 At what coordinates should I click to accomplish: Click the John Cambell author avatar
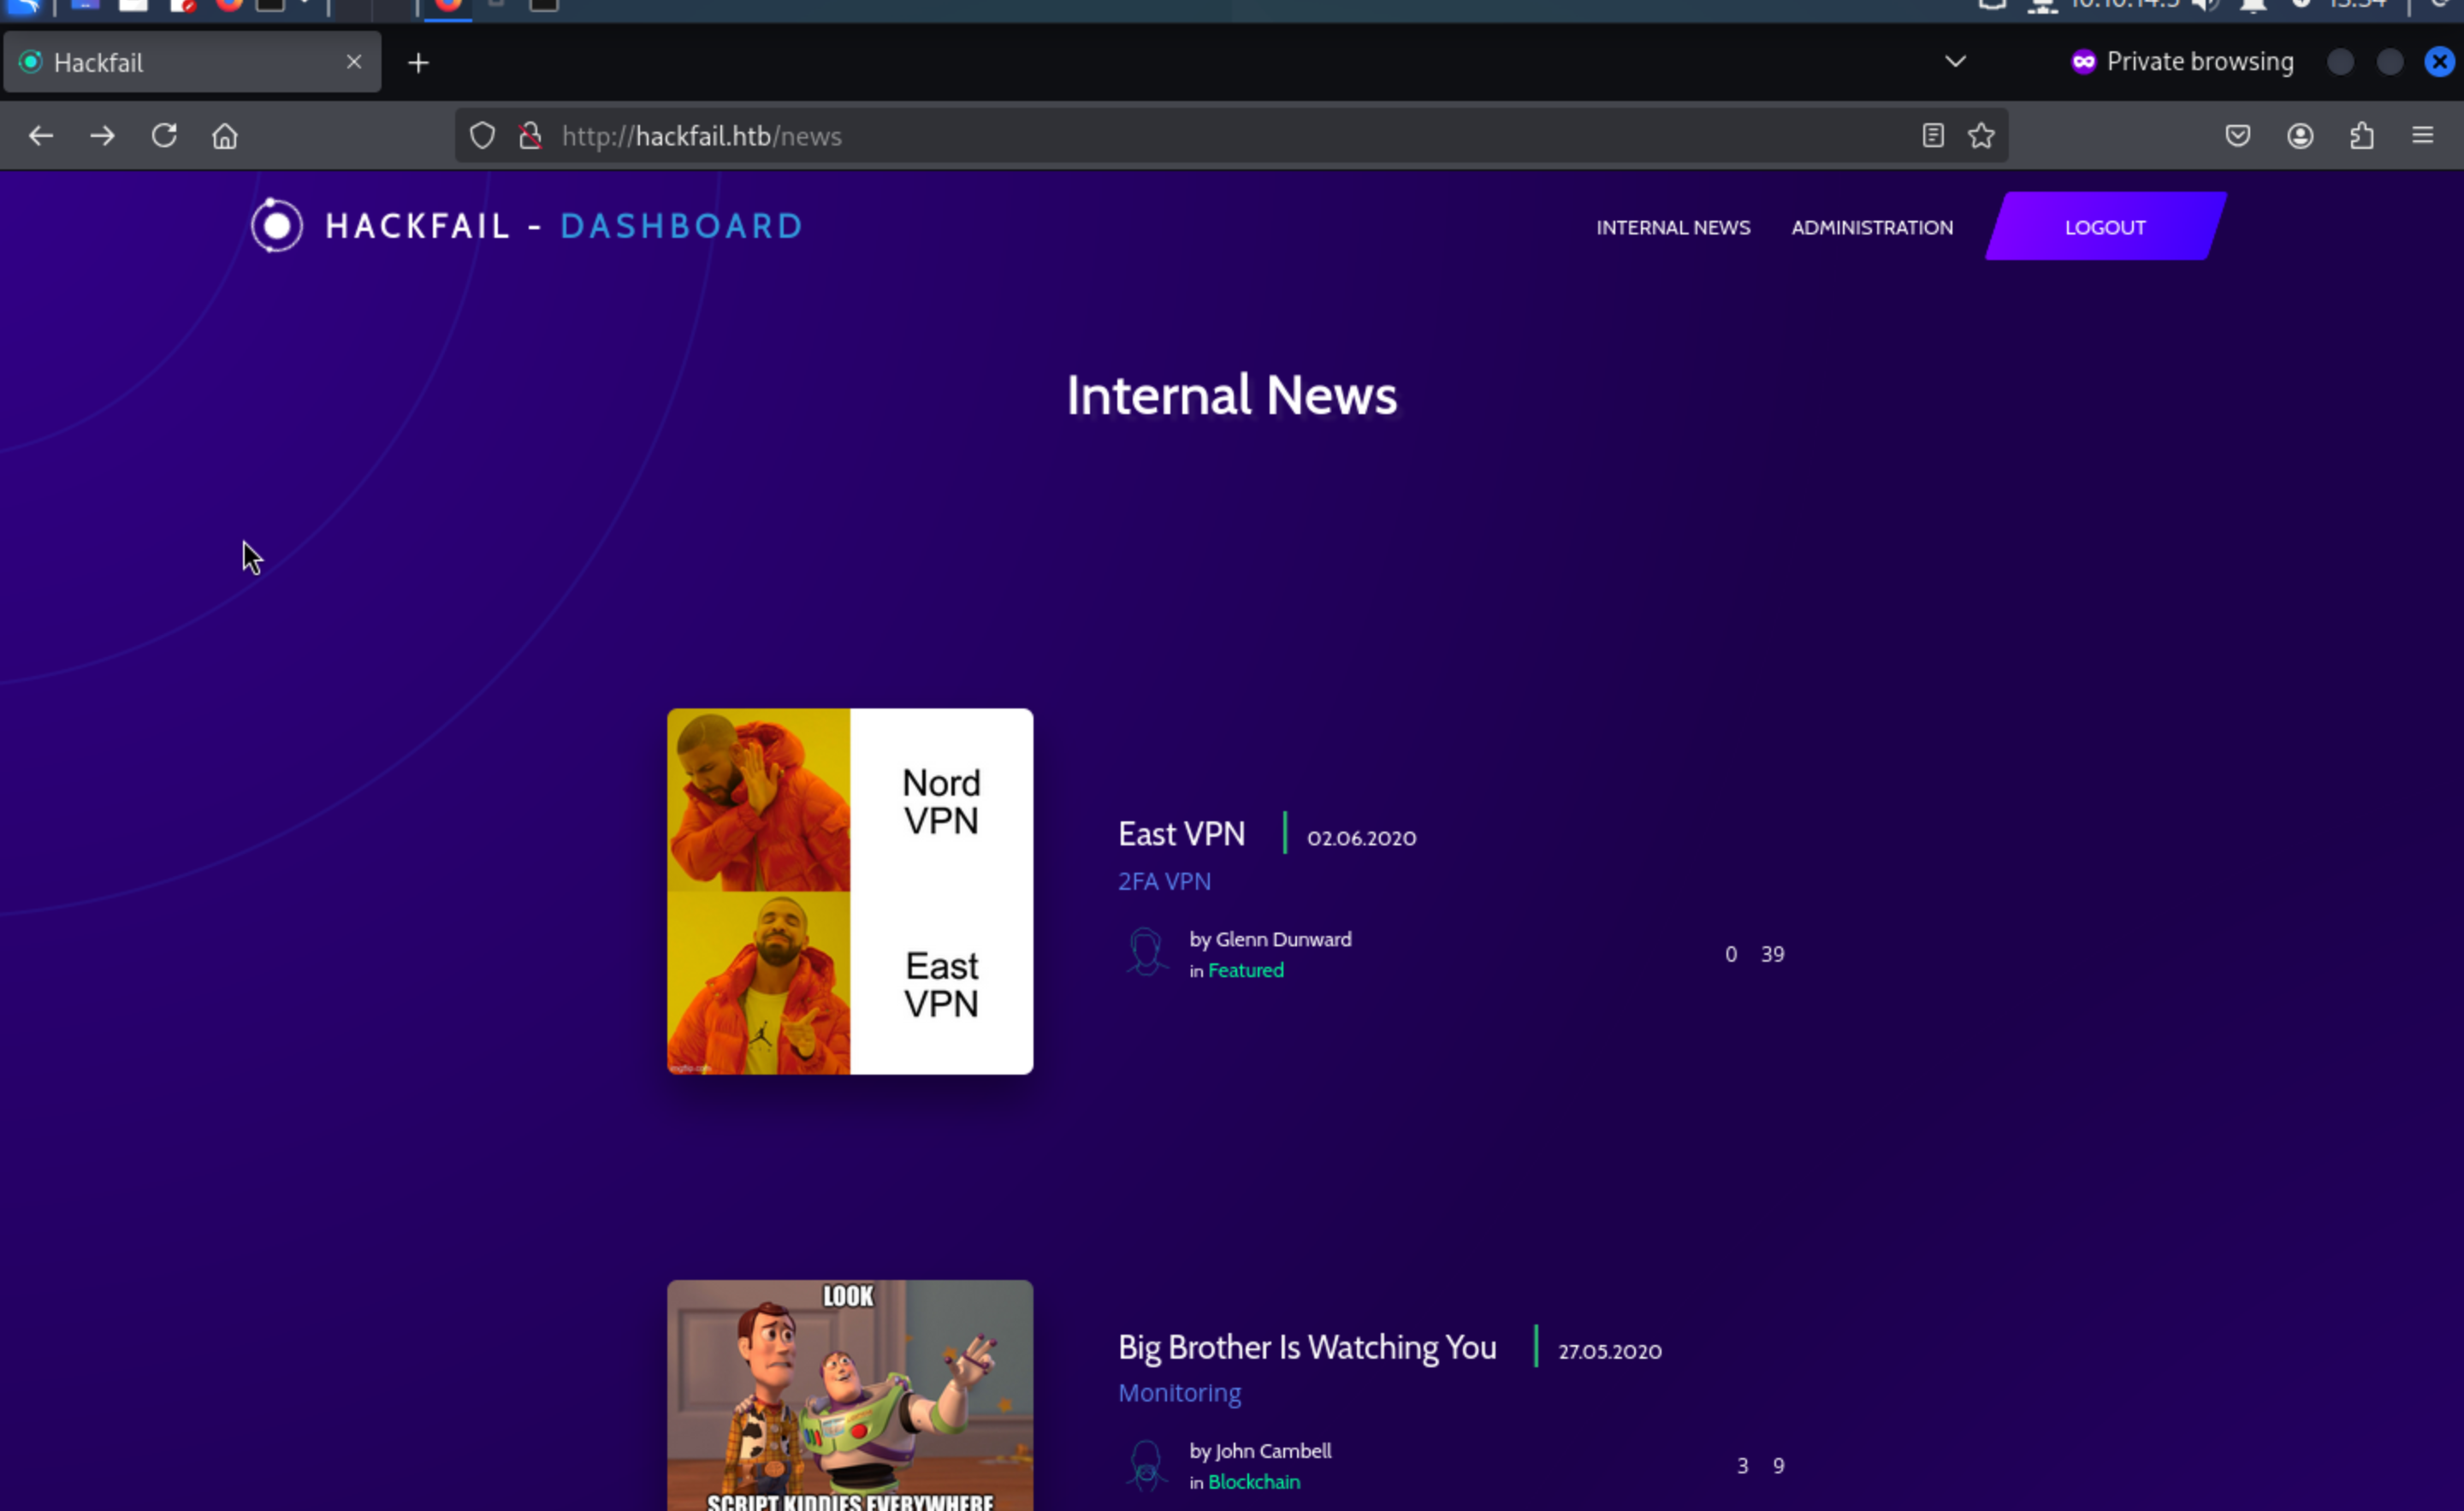(1146, 1465)
